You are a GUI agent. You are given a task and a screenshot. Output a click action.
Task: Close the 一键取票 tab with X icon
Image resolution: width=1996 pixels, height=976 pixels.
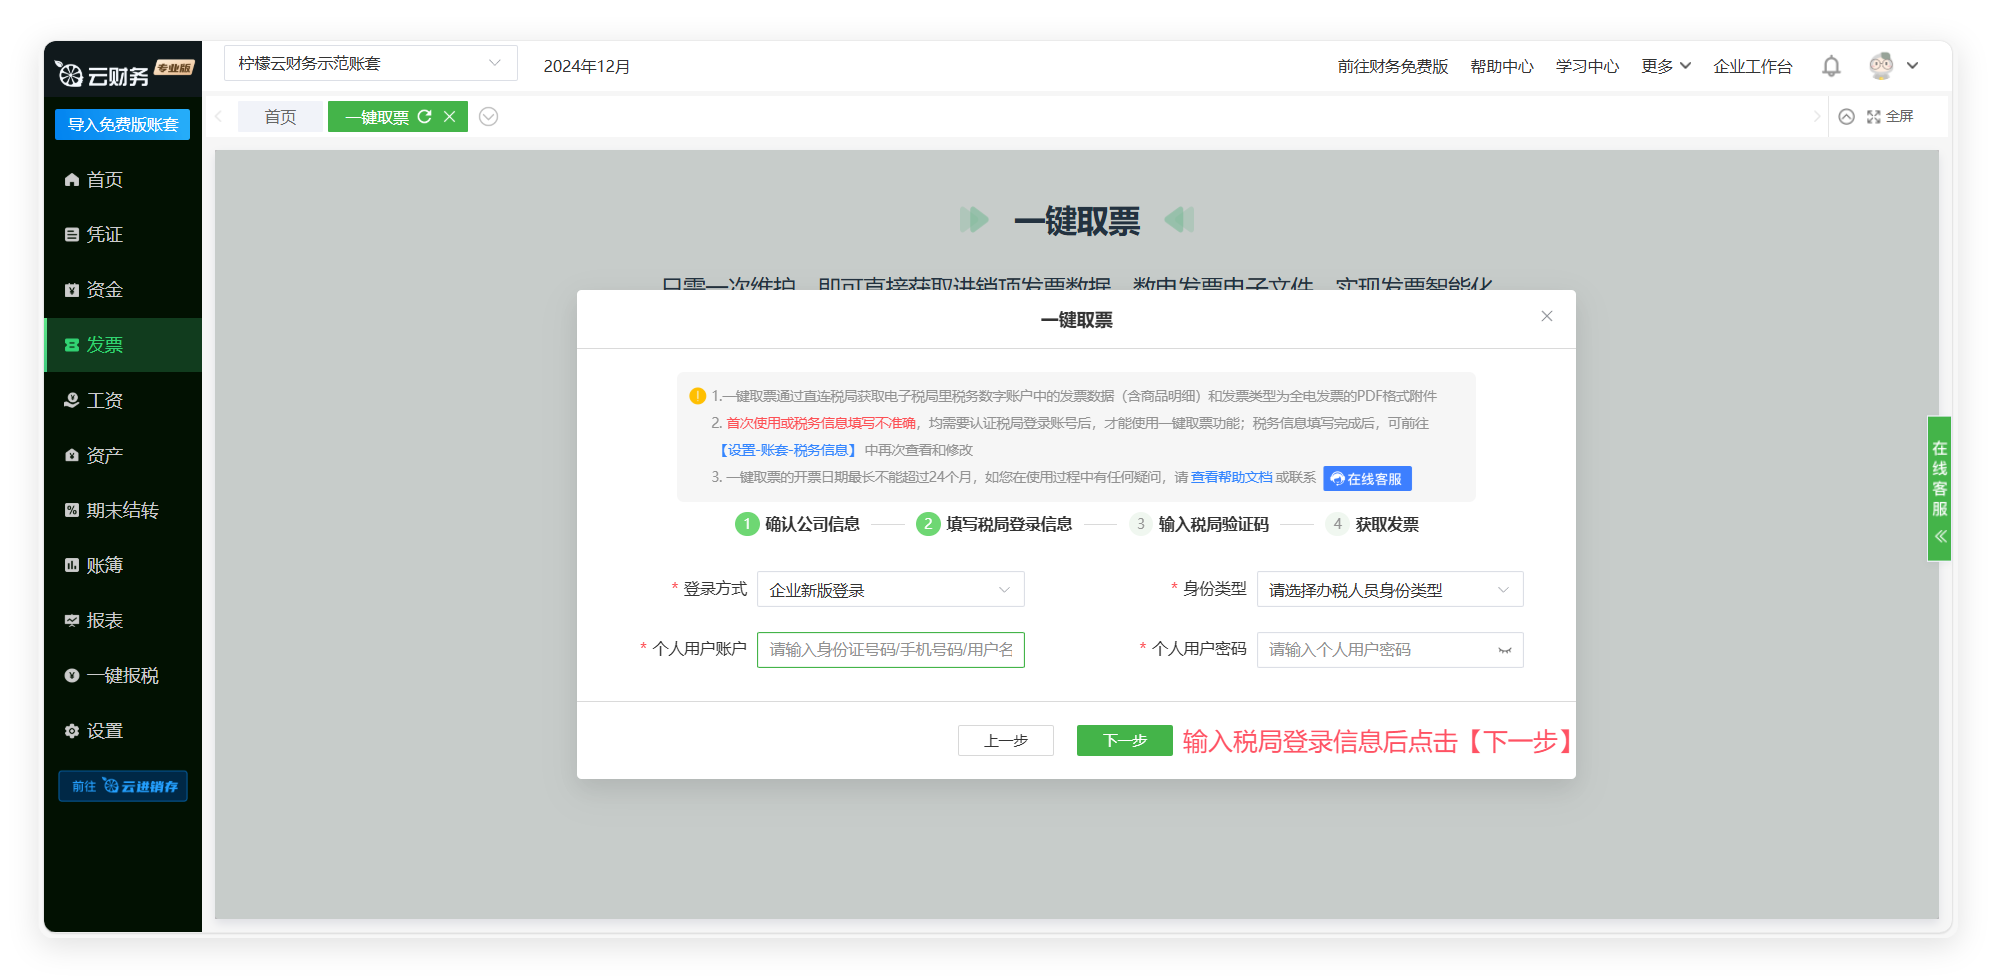450,117
